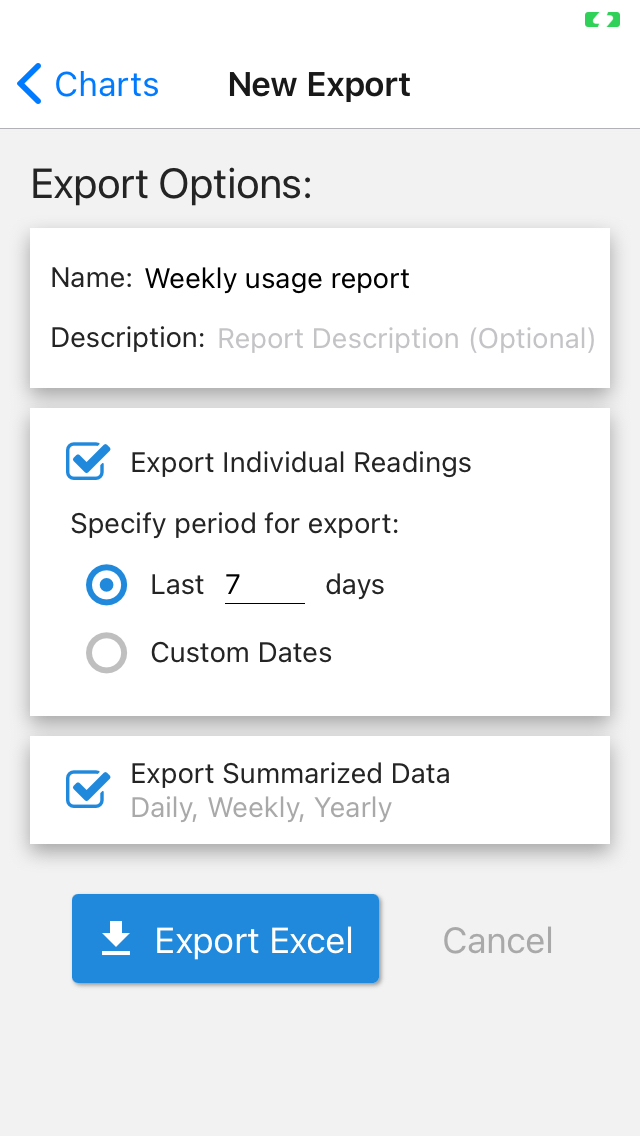Tap the Custom Dates label text
Screen dimensions: 640x1136
pyautogui.click(x=241, y=653)
